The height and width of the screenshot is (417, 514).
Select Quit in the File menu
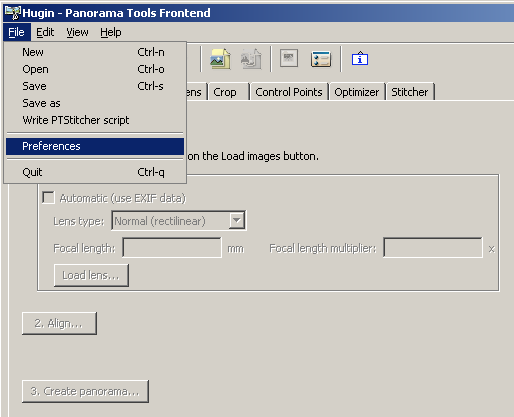coord(95,172)
